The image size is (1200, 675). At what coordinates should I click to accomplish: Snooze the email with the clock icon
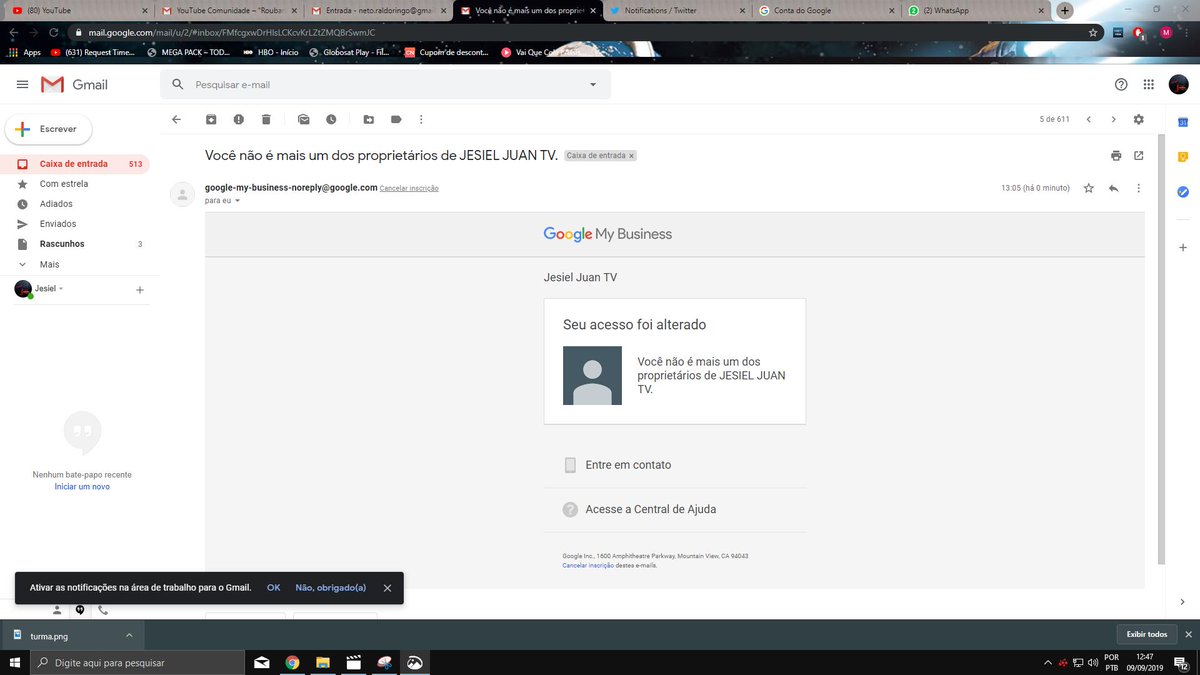(x=331, y=119)
